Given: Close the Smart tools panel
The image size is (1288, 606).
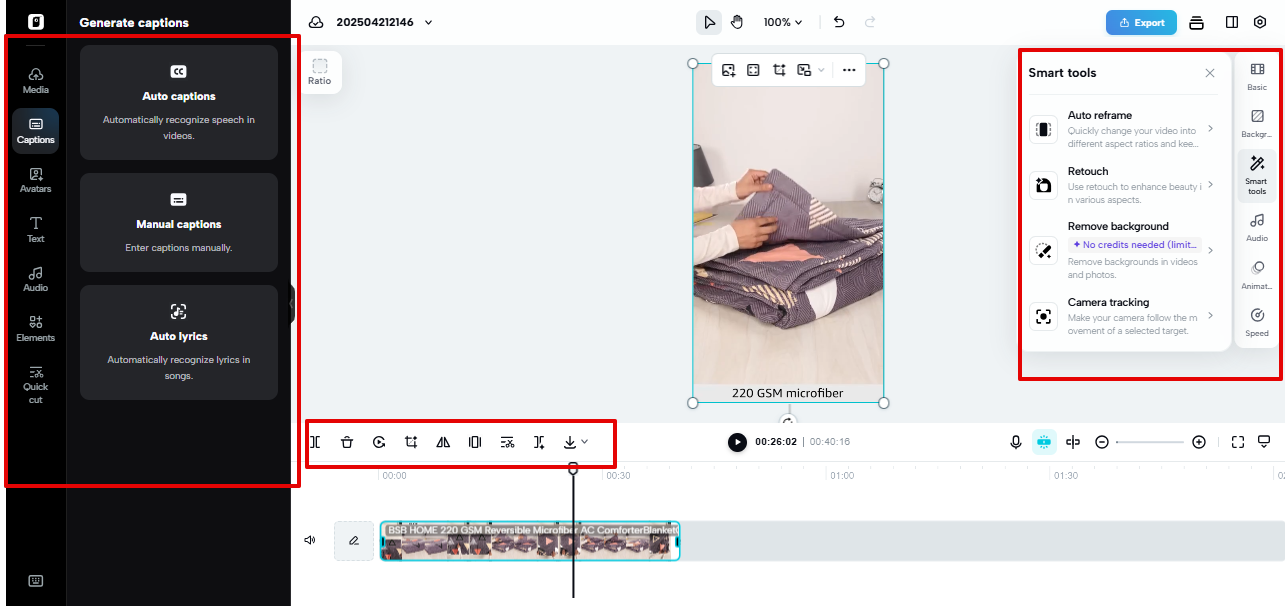Looking at the screenshot, I should (x=1210, y=73).
